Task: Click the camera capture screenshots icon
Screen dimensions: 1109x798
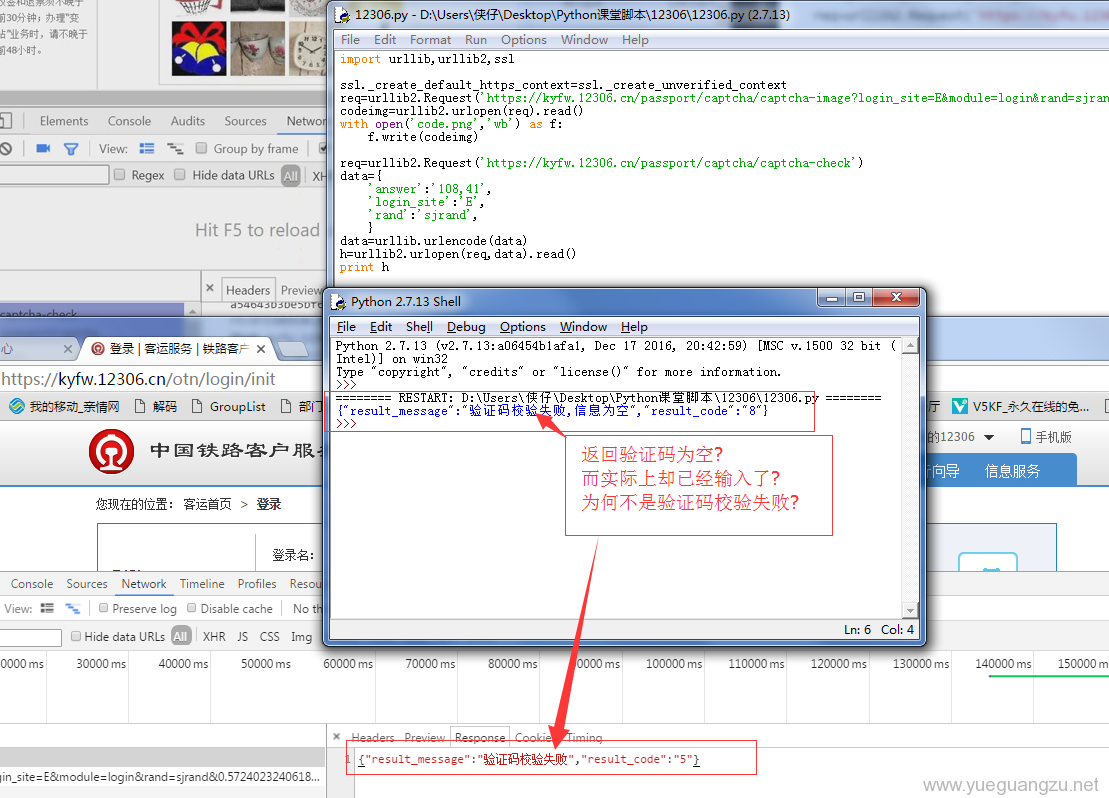Action: click(x=43, y=149)
